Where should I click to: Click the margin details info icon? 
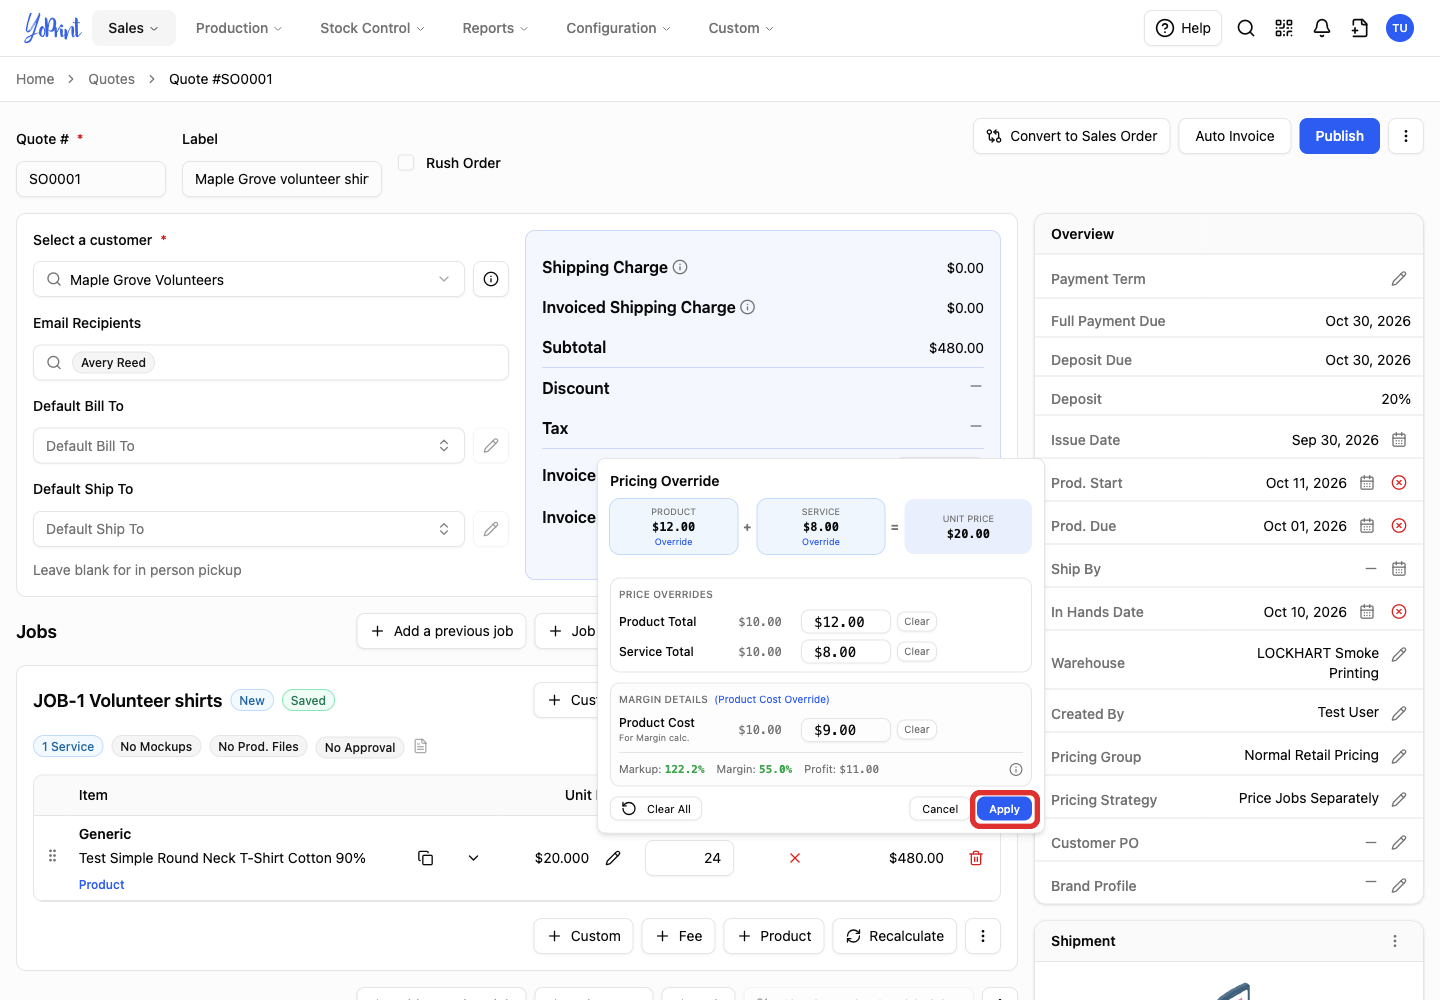[x=1016, y=769]
